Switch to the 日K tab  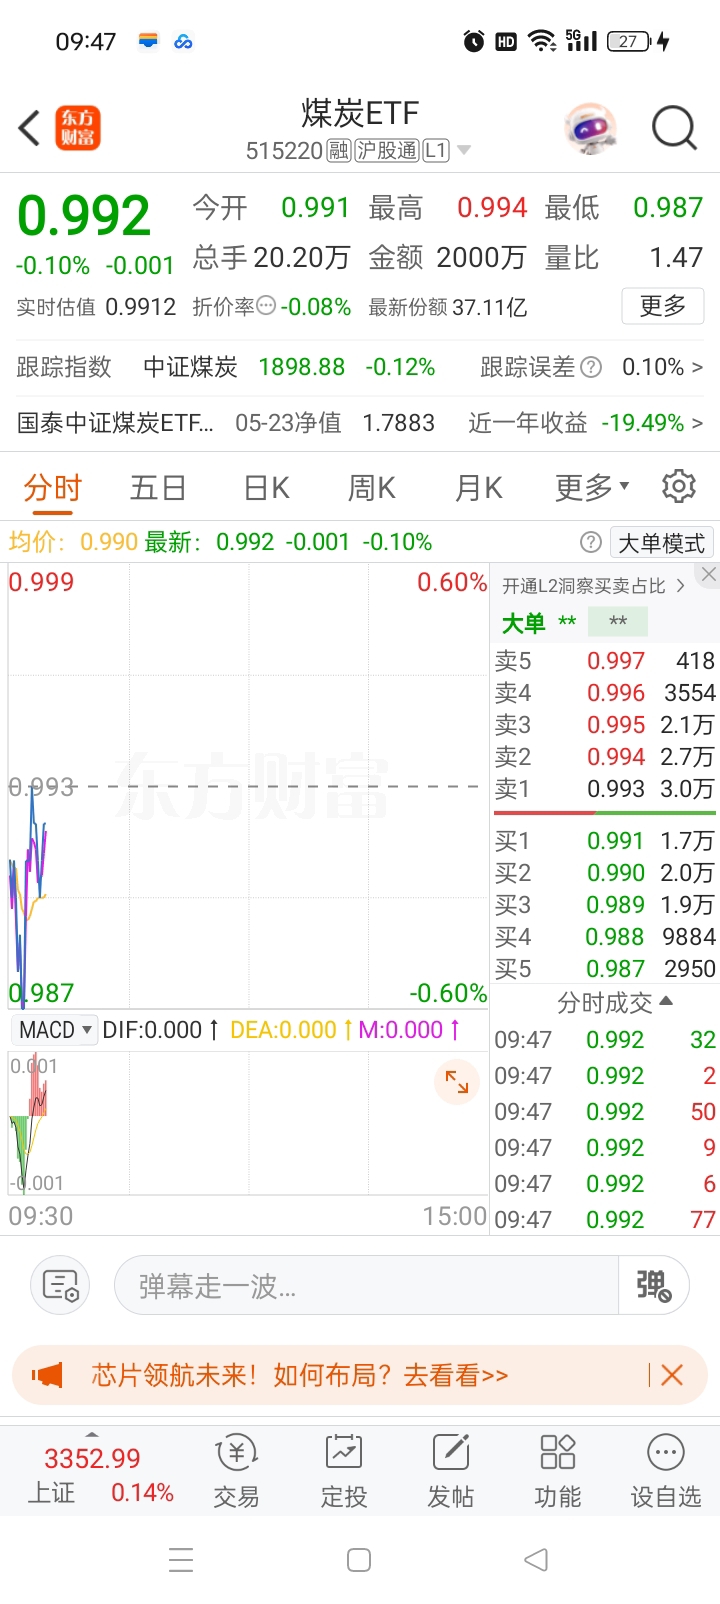click(x=266, y=488)
